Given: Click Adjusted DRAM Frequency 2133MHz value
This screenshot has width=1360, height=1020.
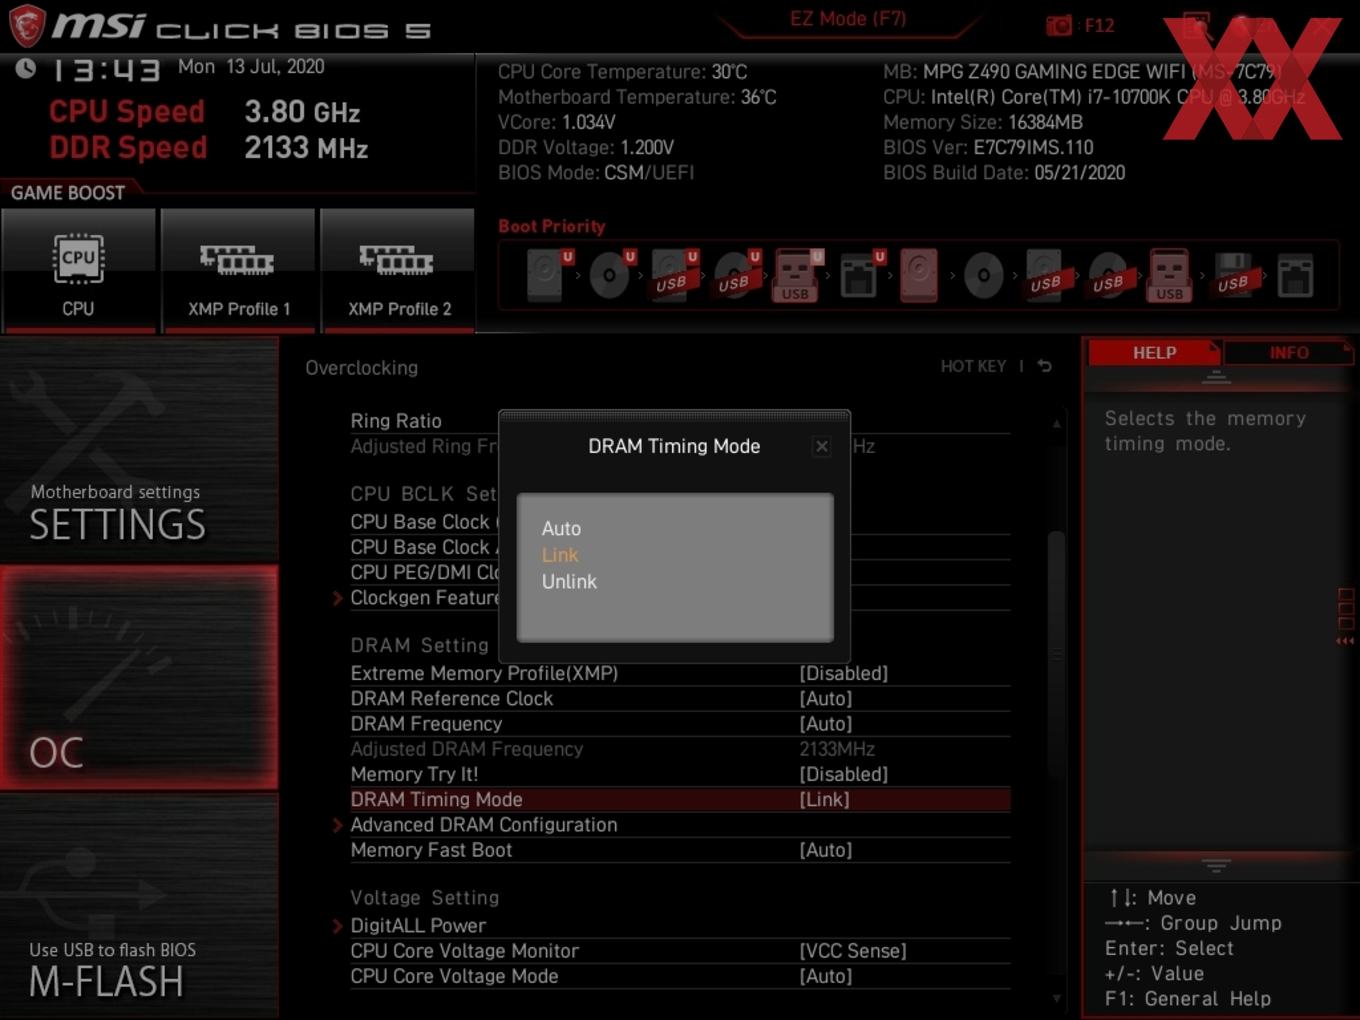Looking at the screenshot, I should tap(837, 749).
